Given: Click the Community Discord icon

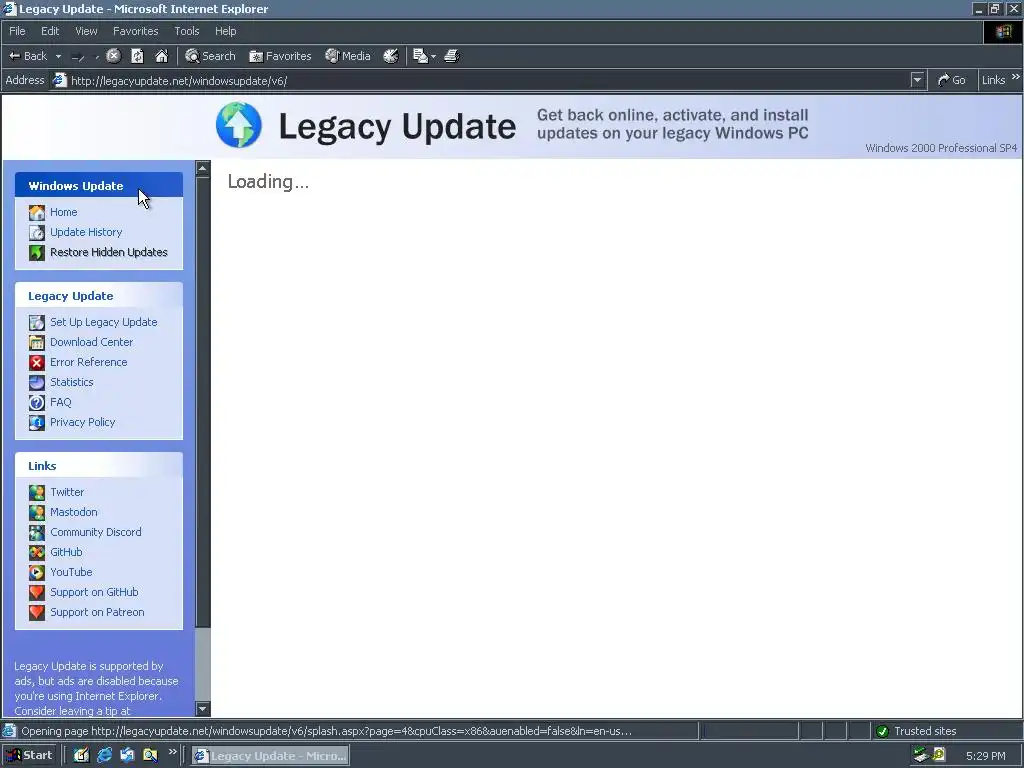Looking at the screenshot, I should [x=37, y=533].
